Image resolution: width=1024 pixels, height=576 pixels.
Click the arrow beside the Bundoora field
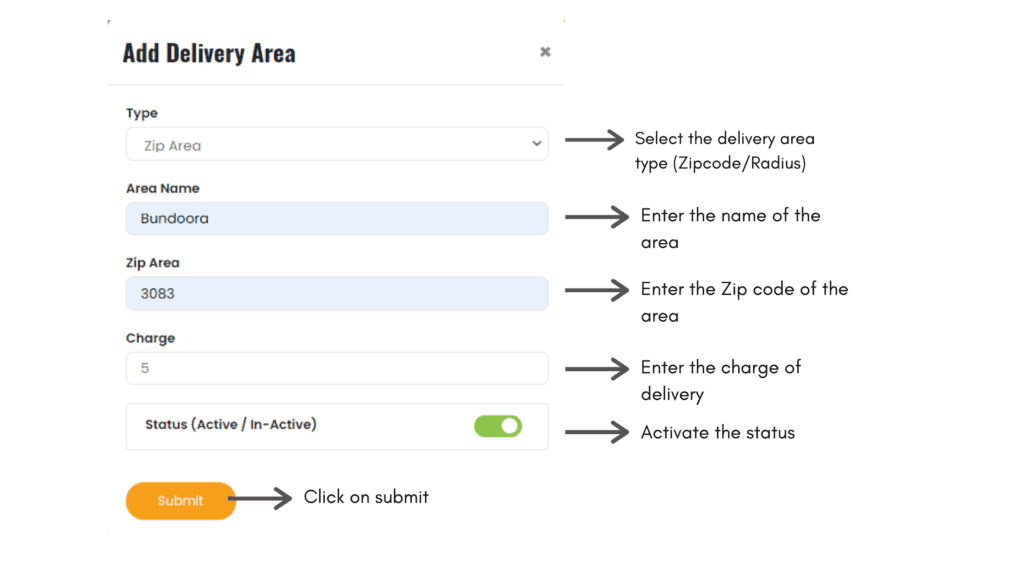click(597, 216)
